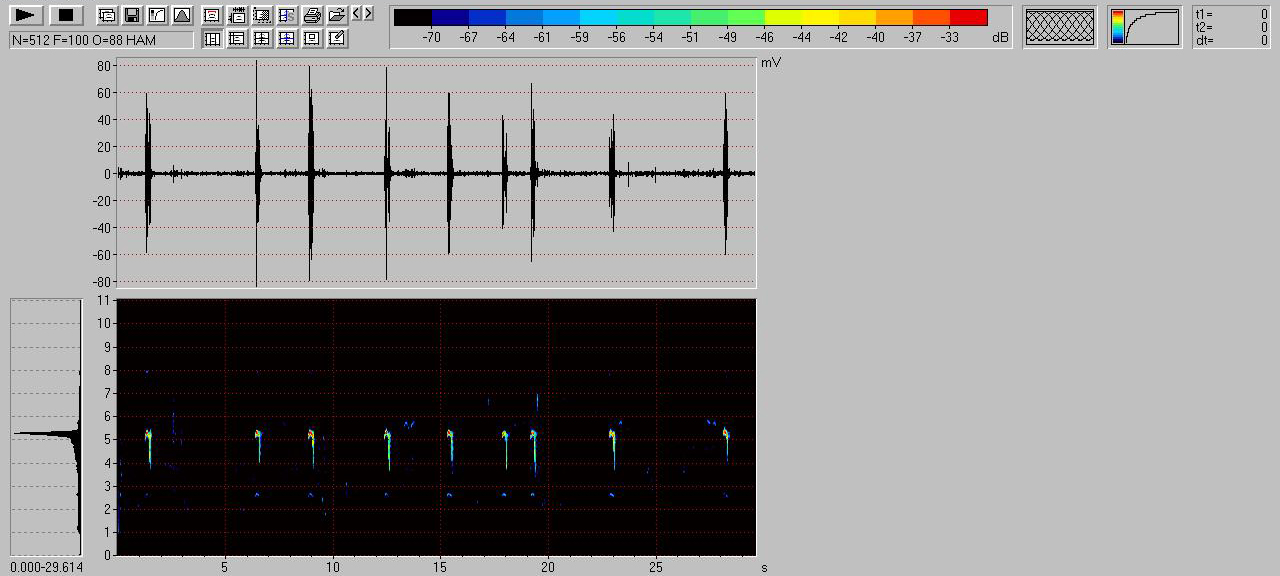1280x576 pixels.
Task: Click the left arrow navigation button
Action: 357,14
